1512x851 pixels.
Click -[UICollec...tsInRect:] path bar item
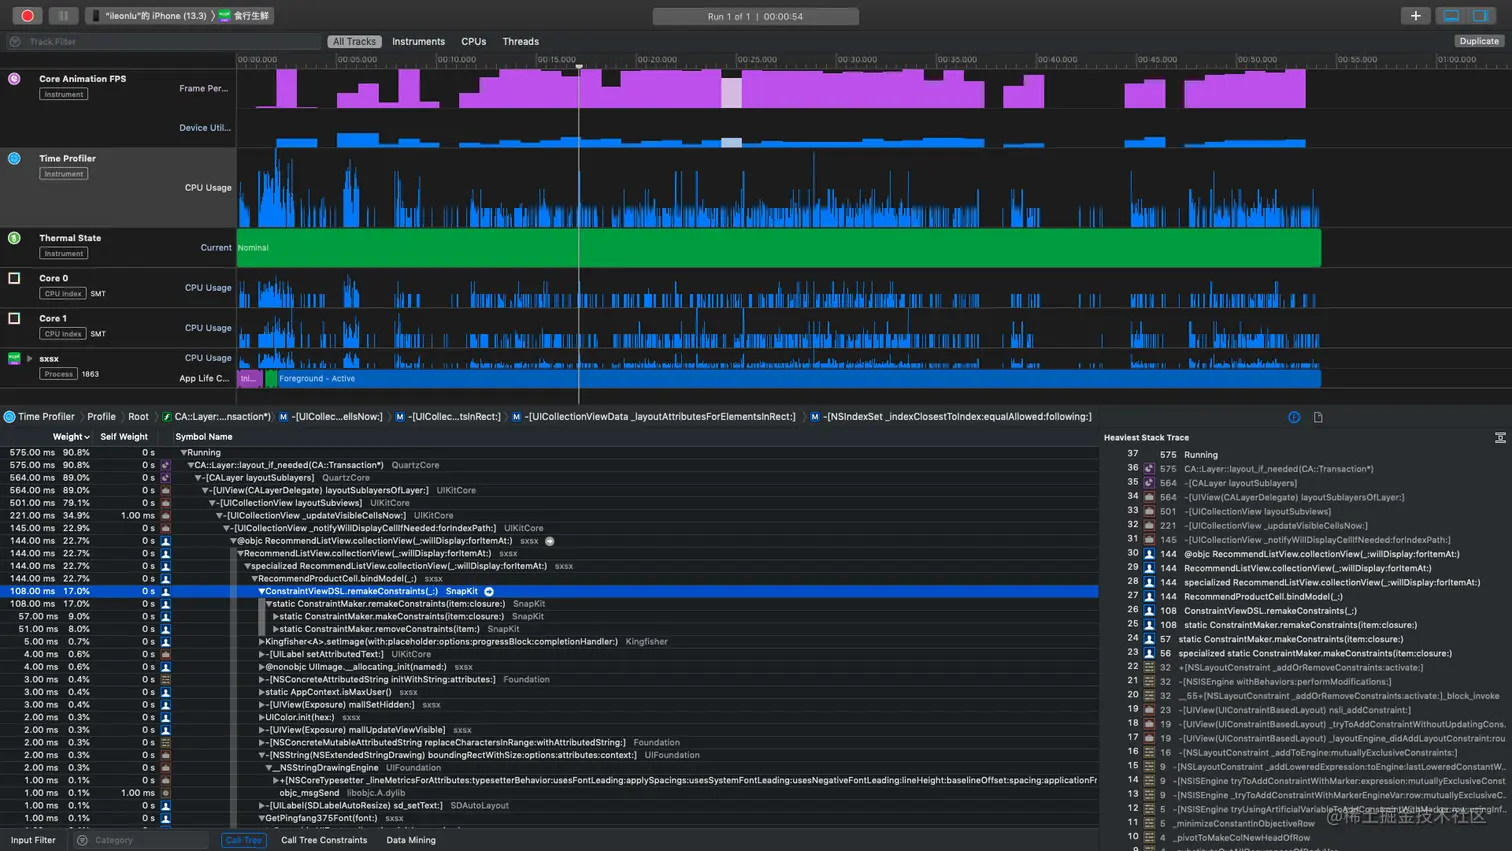455,416
